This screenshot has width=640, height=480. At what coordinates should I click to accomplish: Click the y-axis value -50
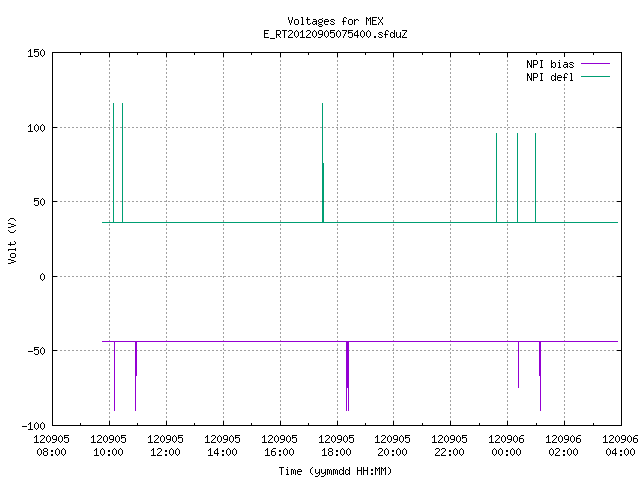pyautogui.click(x=36, y=351)
